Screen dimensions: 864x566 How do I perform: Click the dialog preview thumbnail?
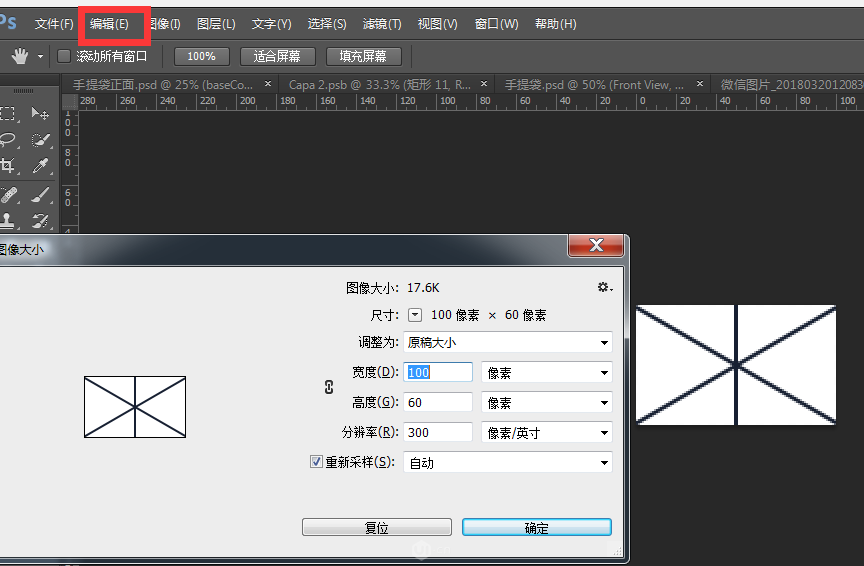point(135,407)
